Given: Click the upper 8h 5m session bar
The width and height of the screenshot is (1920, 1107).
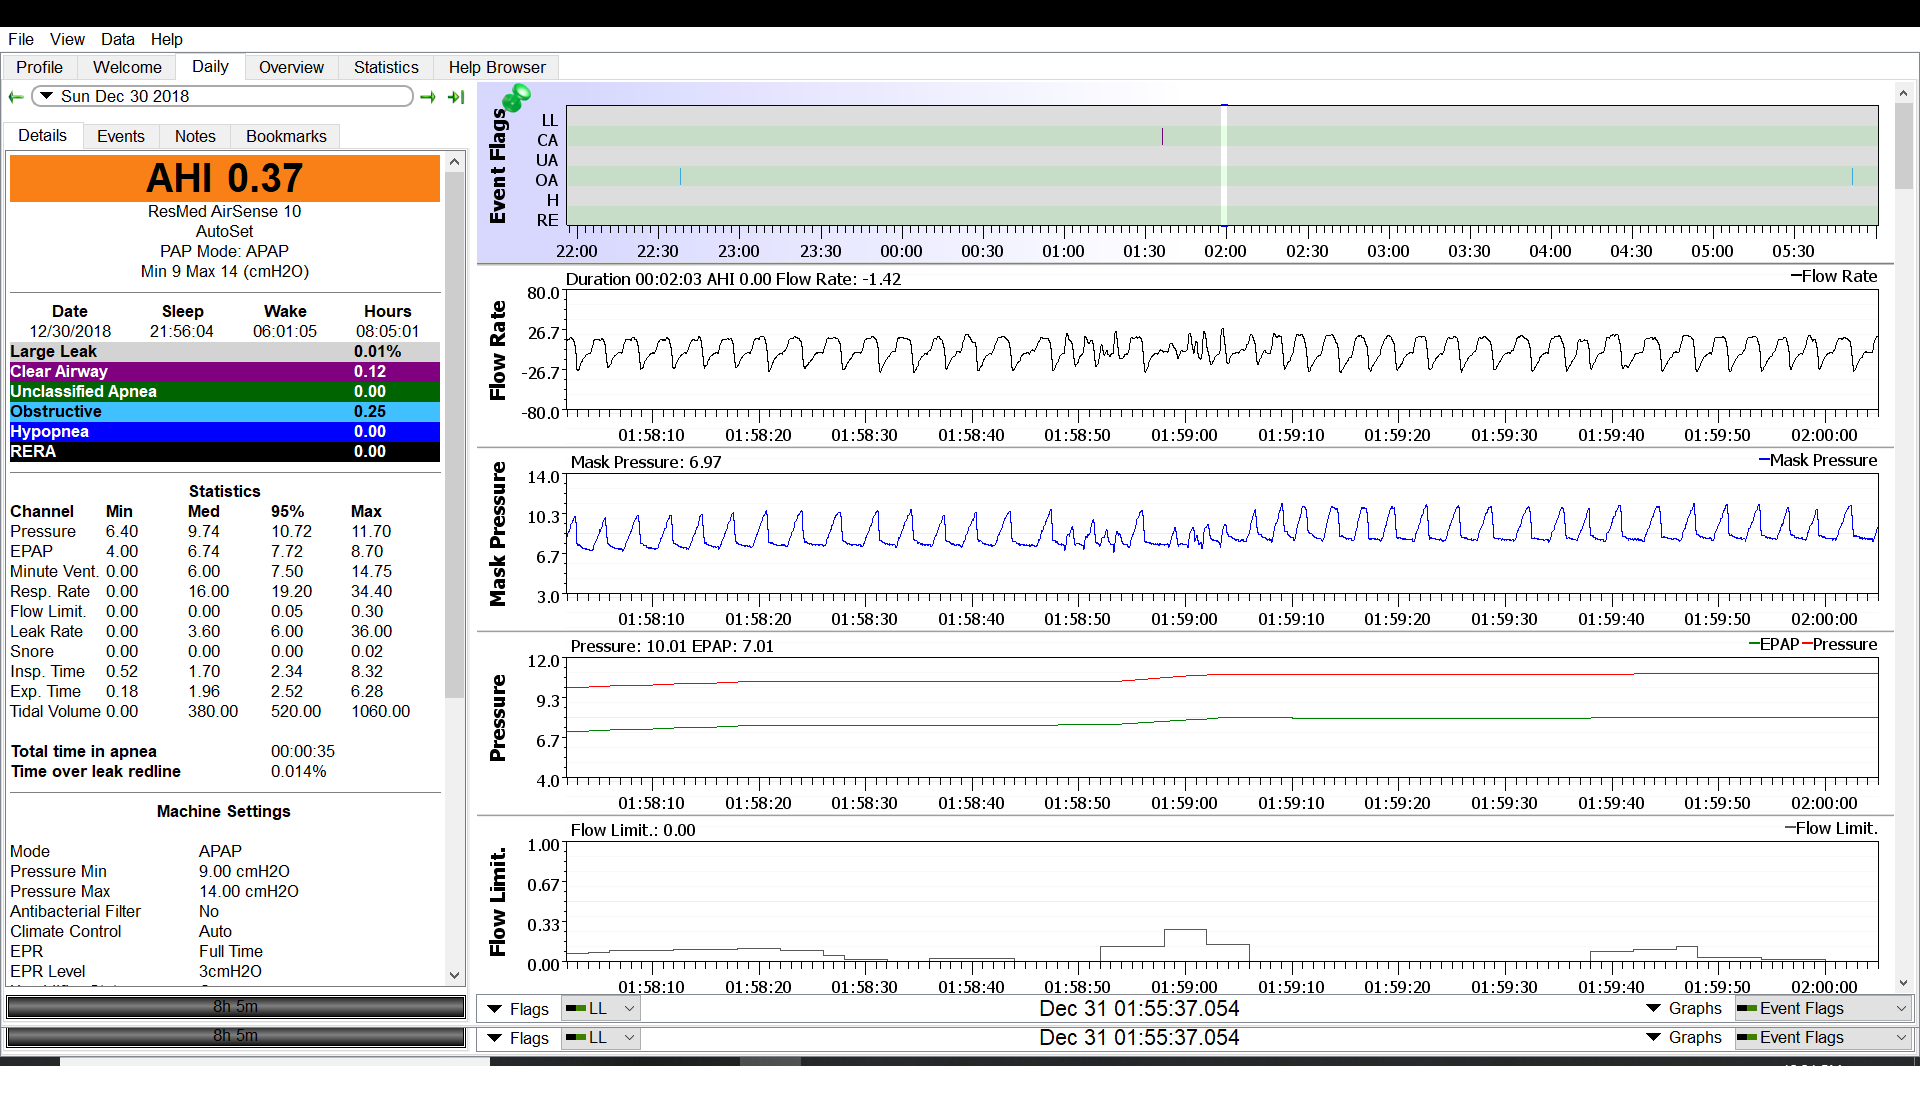Looking at the screenshot, I should coord(236,1007).
